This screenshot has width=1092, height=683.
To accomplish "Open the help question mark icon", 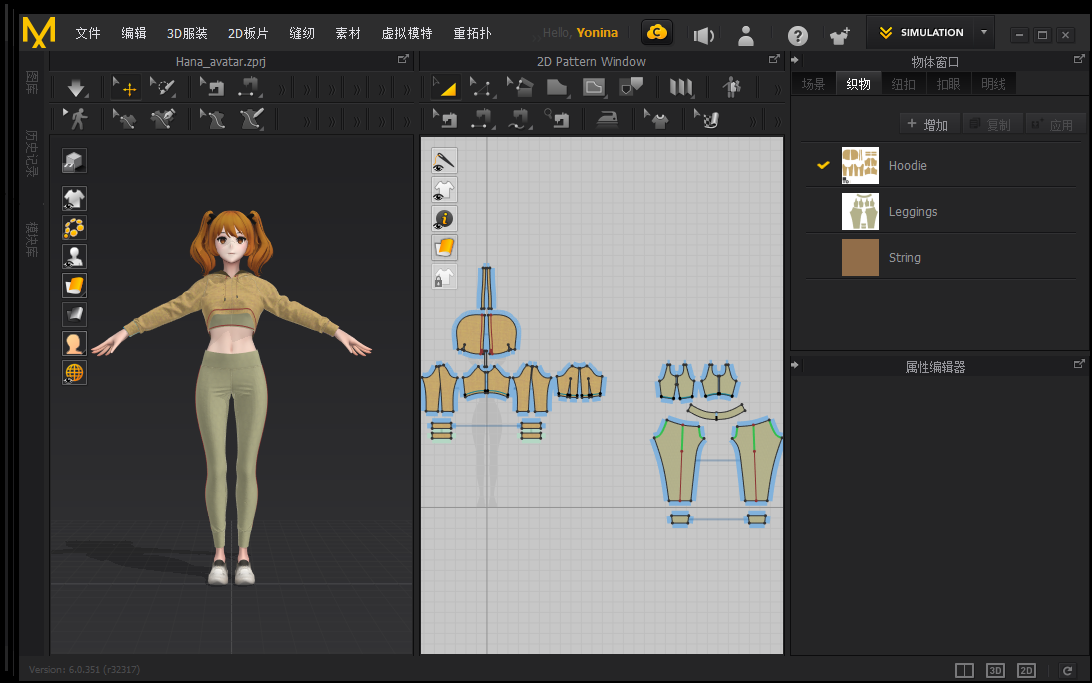I will [797, 35].
